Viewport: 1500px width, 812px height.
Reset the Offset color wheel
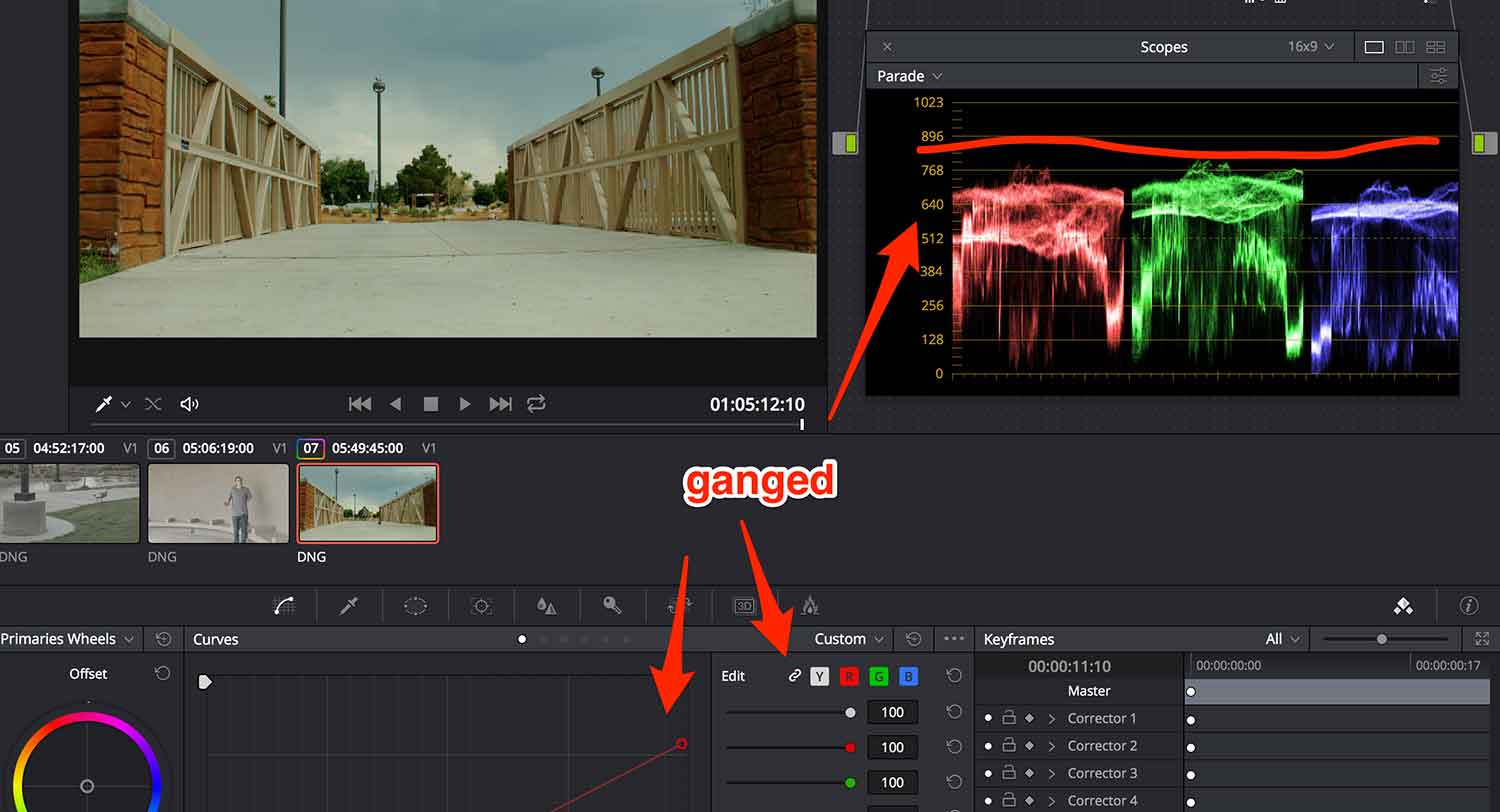point(163,674)
